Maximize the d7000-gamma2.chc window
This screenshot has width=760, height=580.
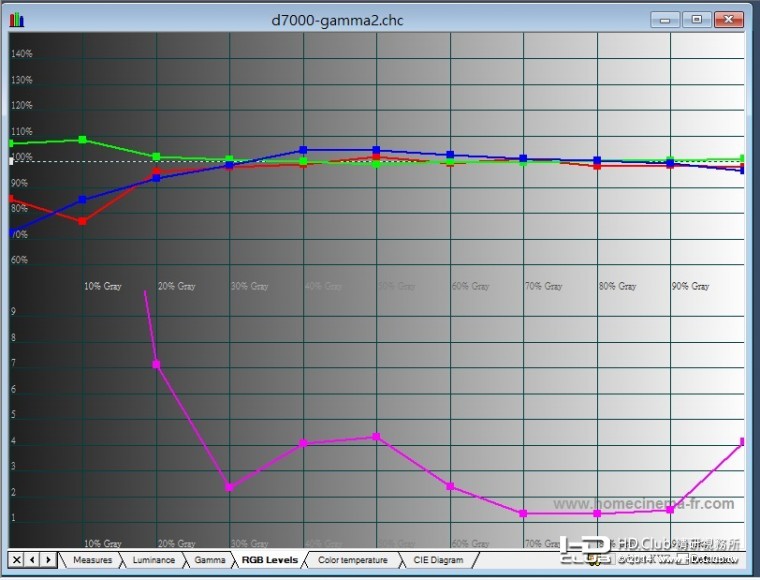(x=697, y=19)
